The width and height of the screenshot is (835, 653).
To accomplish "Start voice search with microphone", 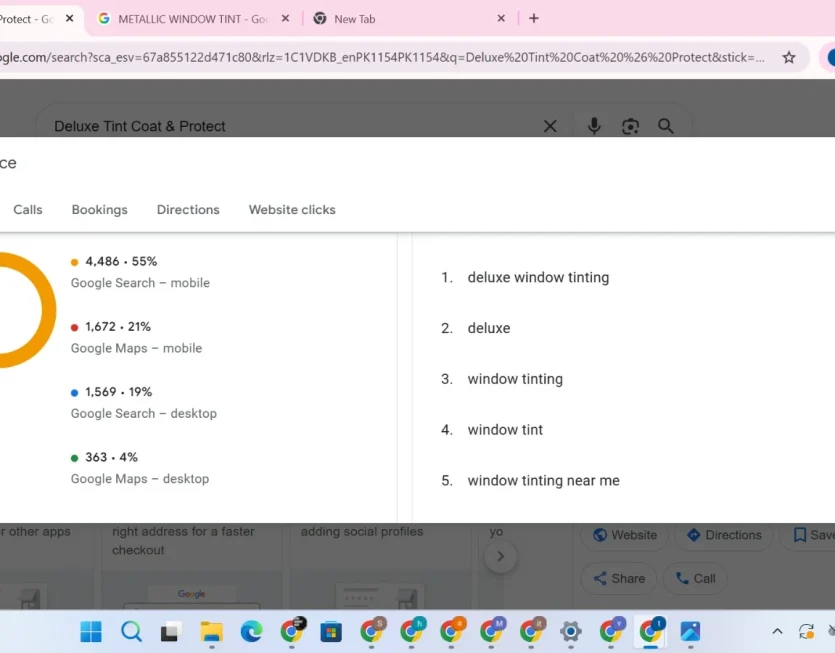I will (594, 126).
